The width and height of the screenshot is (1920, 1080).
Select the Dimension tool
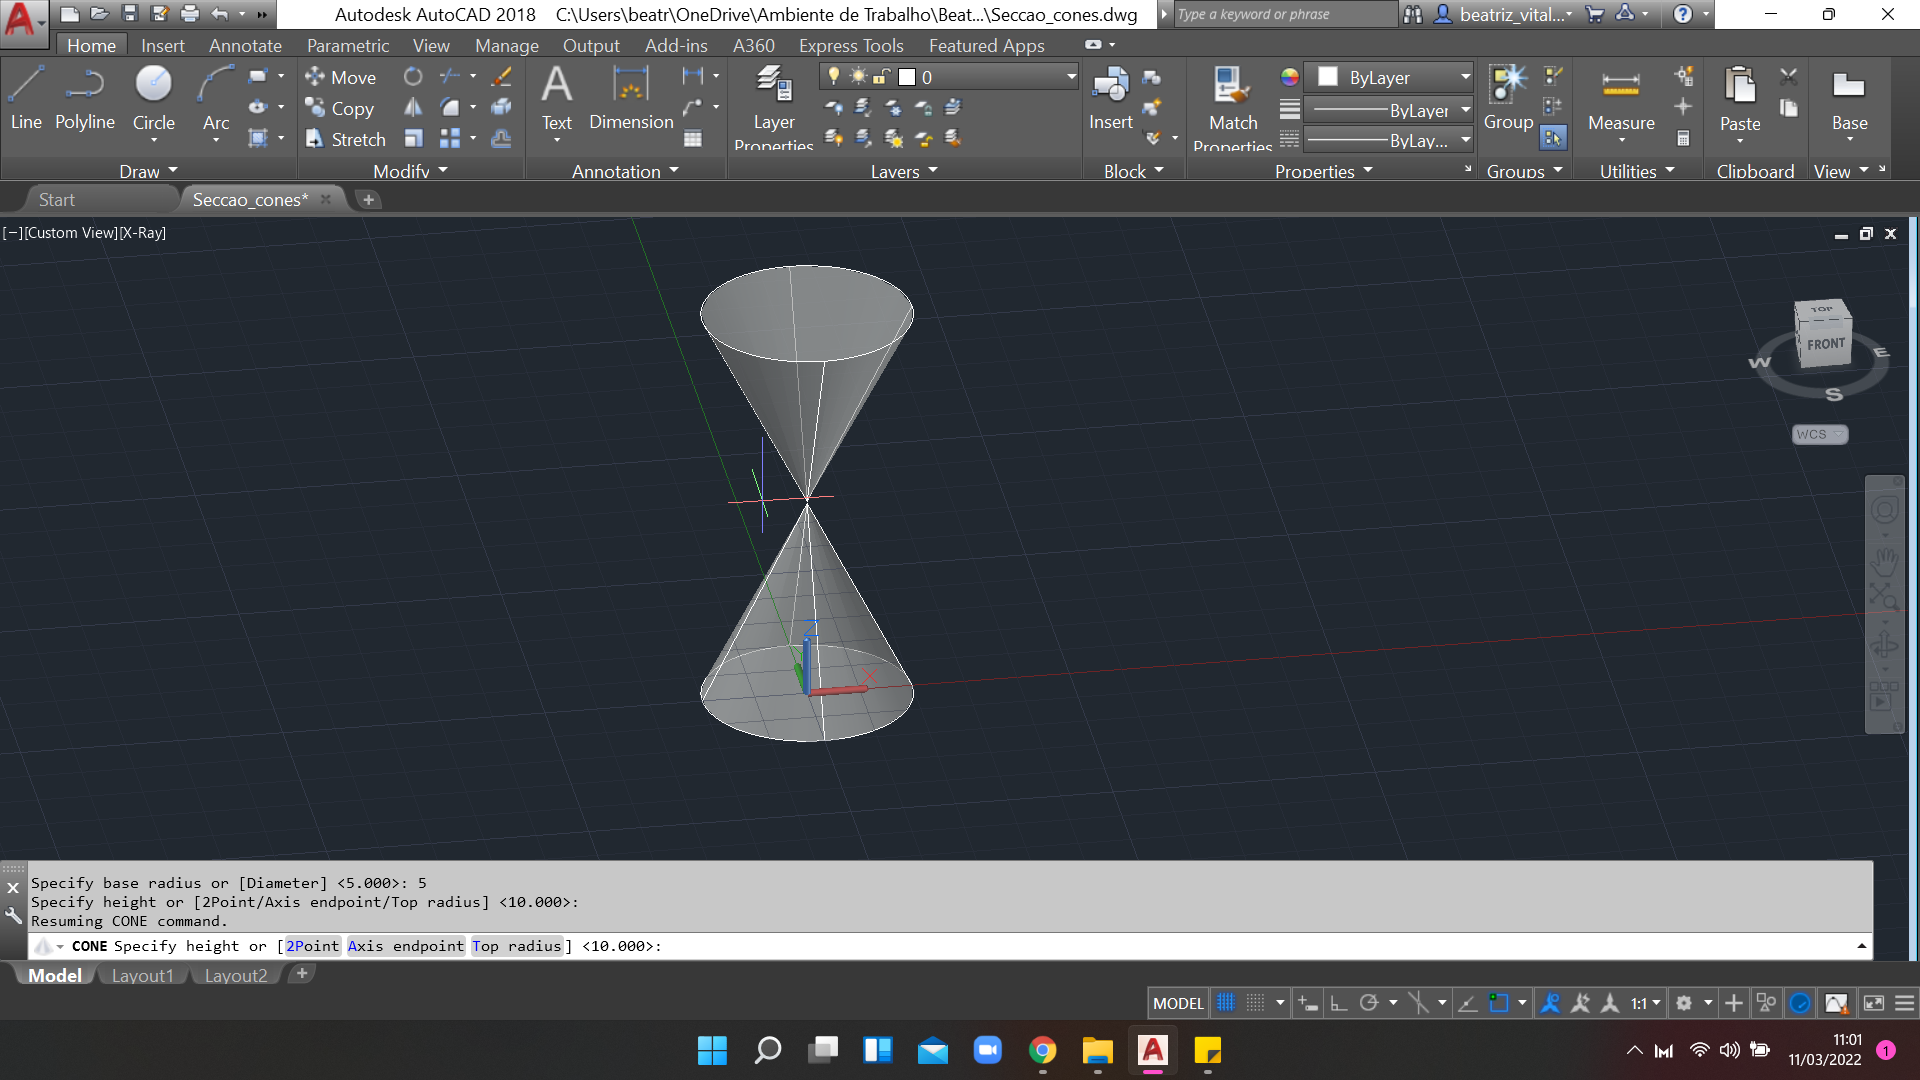click(x=631, y=97)
